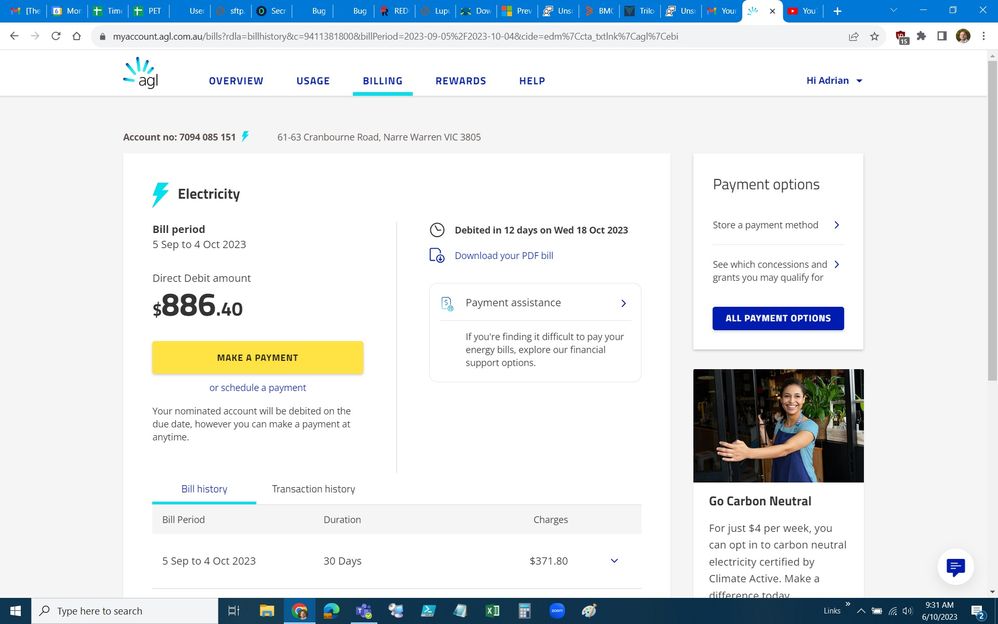The image size is (998, 624).
Task: Open browser extensions puzzle icon
Action: tap(921, 36)
